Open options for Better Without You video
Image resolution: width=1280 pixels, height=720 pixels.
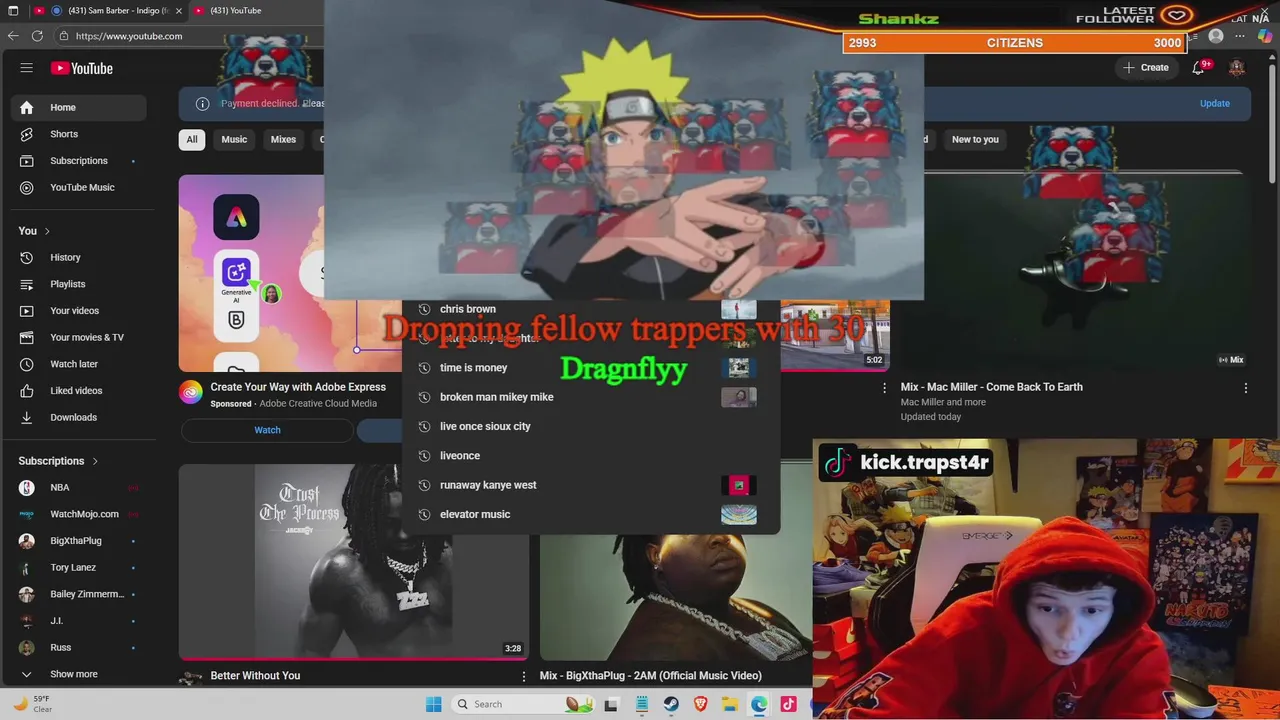(523, 677)
